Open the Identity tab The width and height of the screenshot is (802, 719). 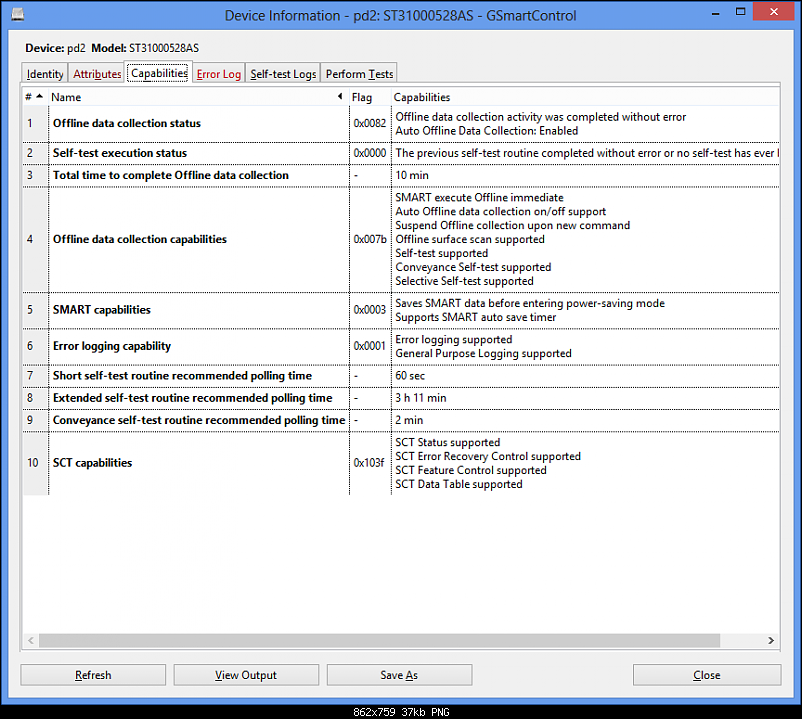coord(44,74)
